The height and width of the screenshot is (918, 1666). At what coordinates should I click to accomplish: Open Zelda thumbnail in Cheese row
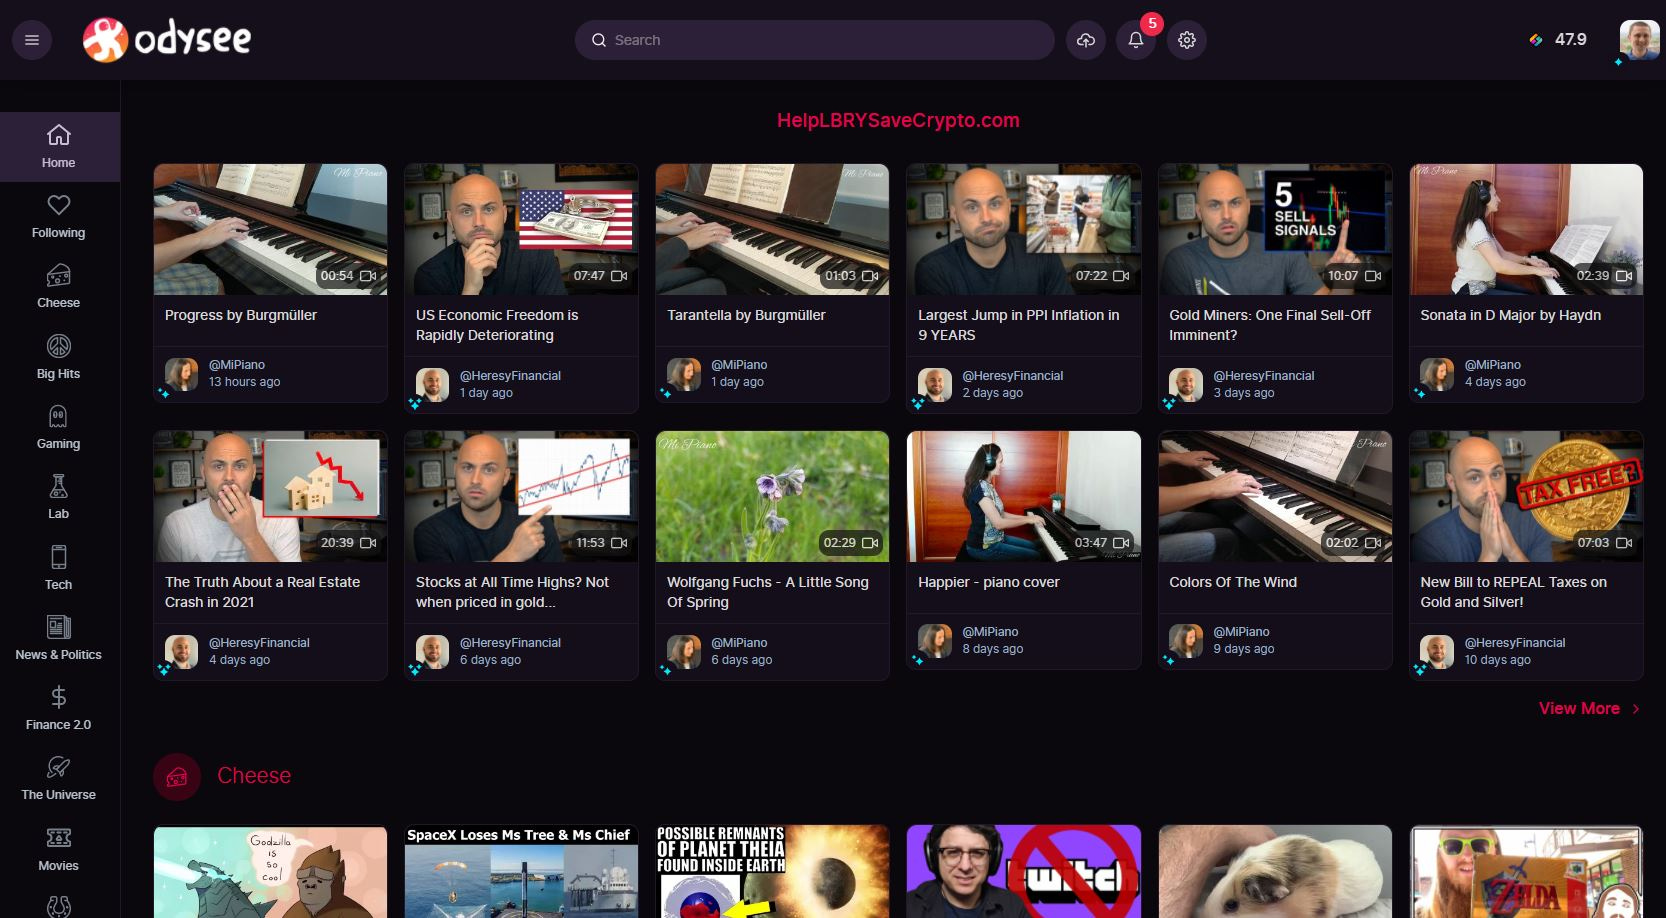(x=1526, y=871)
